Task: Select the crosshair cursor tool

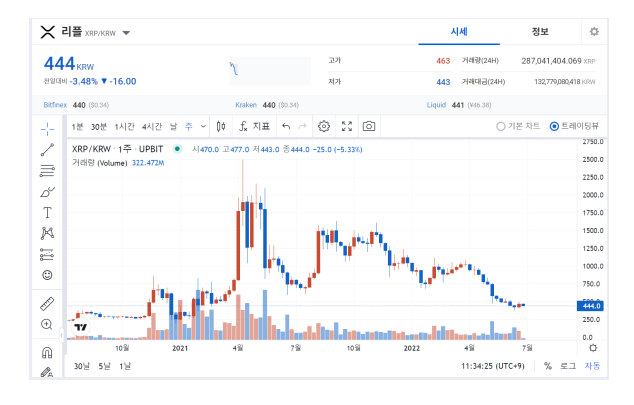Action: click(47, 129)
